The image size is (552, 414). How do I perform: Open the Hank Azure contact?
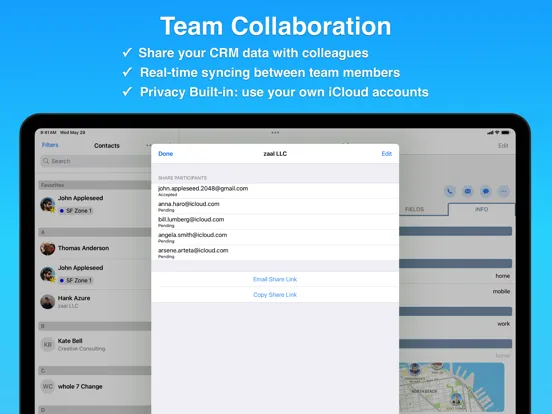95,302
